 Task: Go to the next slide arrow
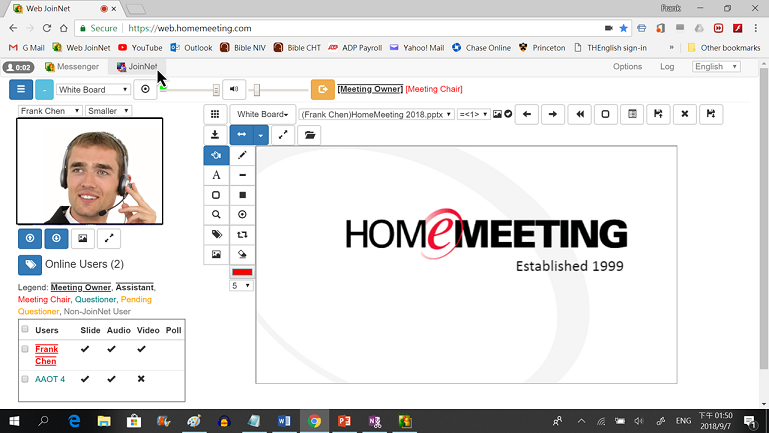[553, 114]
